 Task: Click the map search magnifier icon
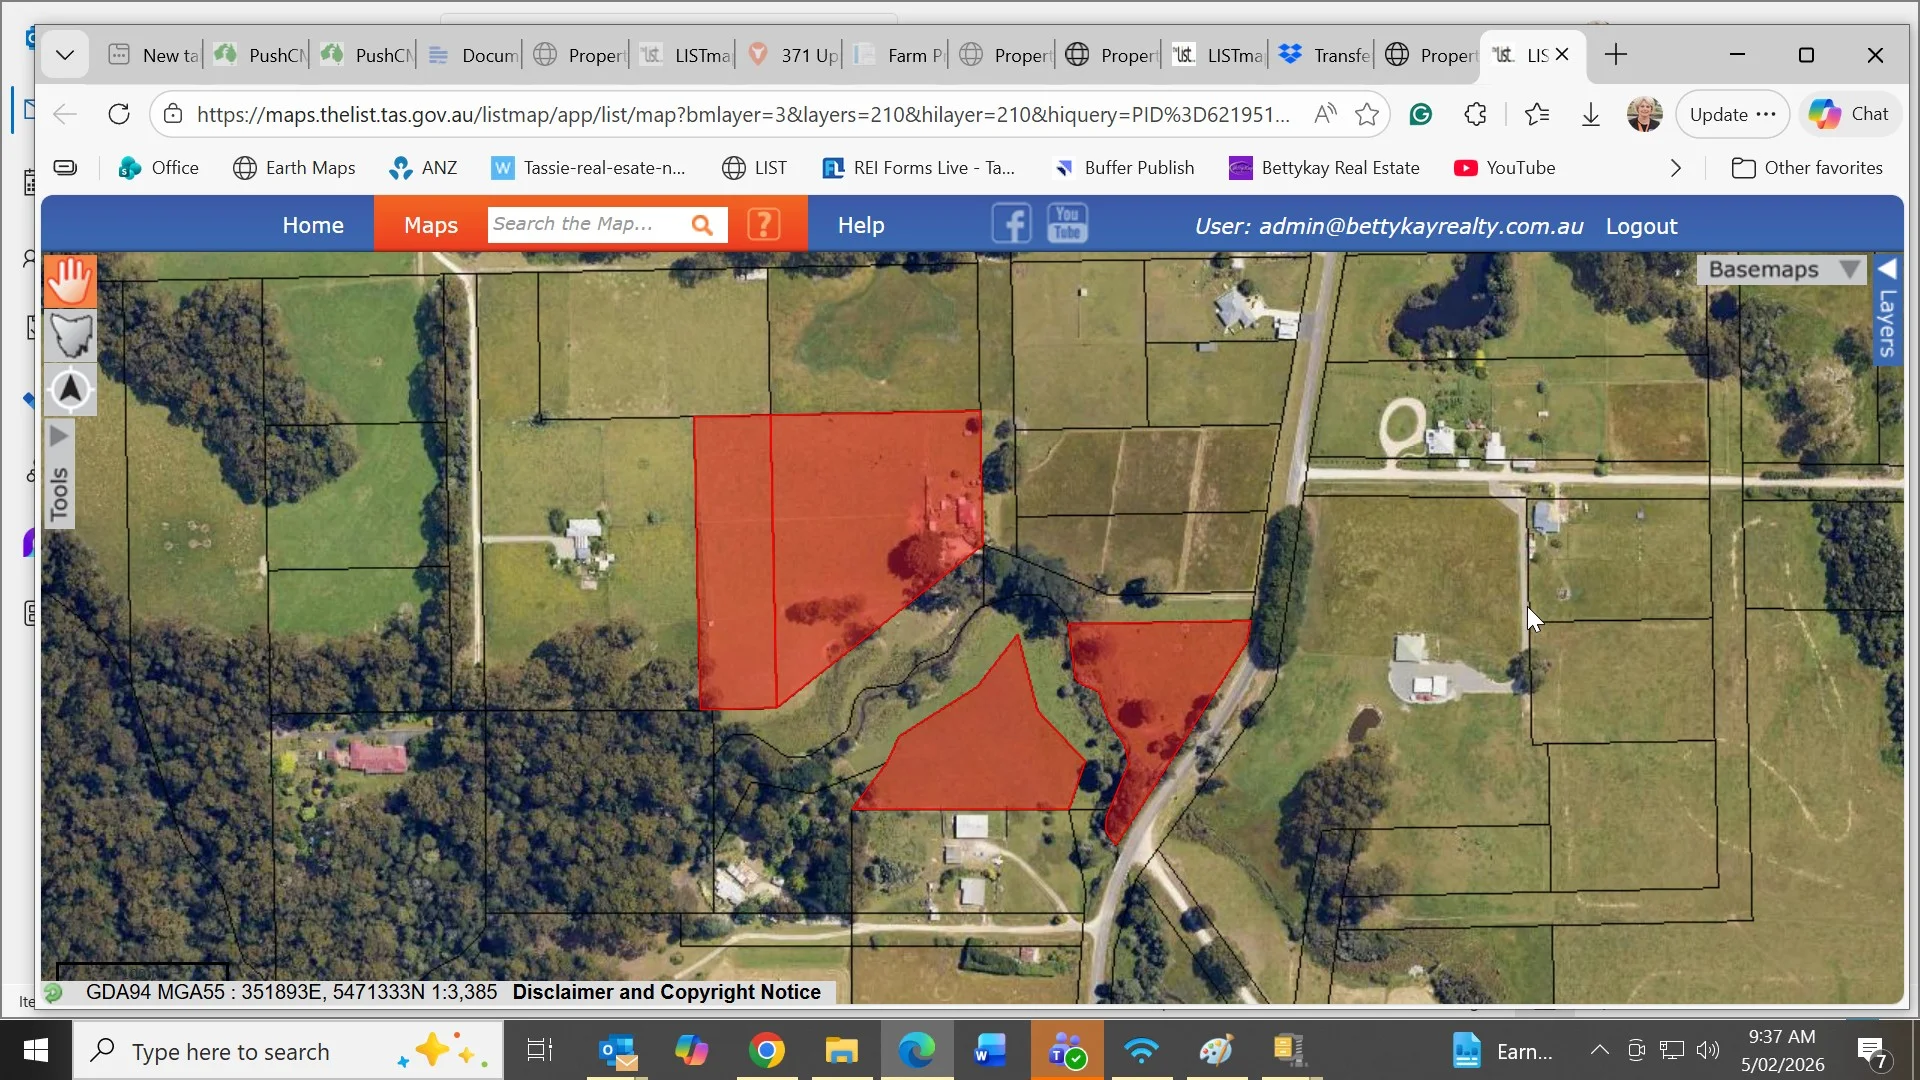tap(704, 224)
